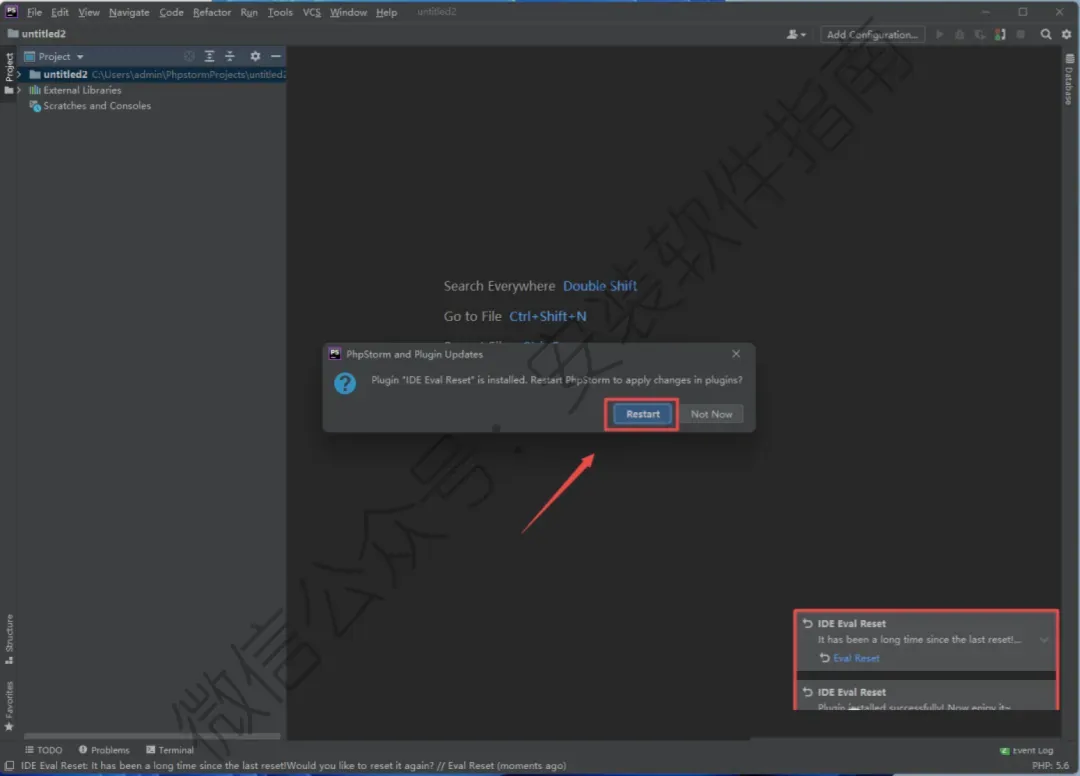
Task: Hide the Project panel with minus icon
Action: [x=276, y=56]
